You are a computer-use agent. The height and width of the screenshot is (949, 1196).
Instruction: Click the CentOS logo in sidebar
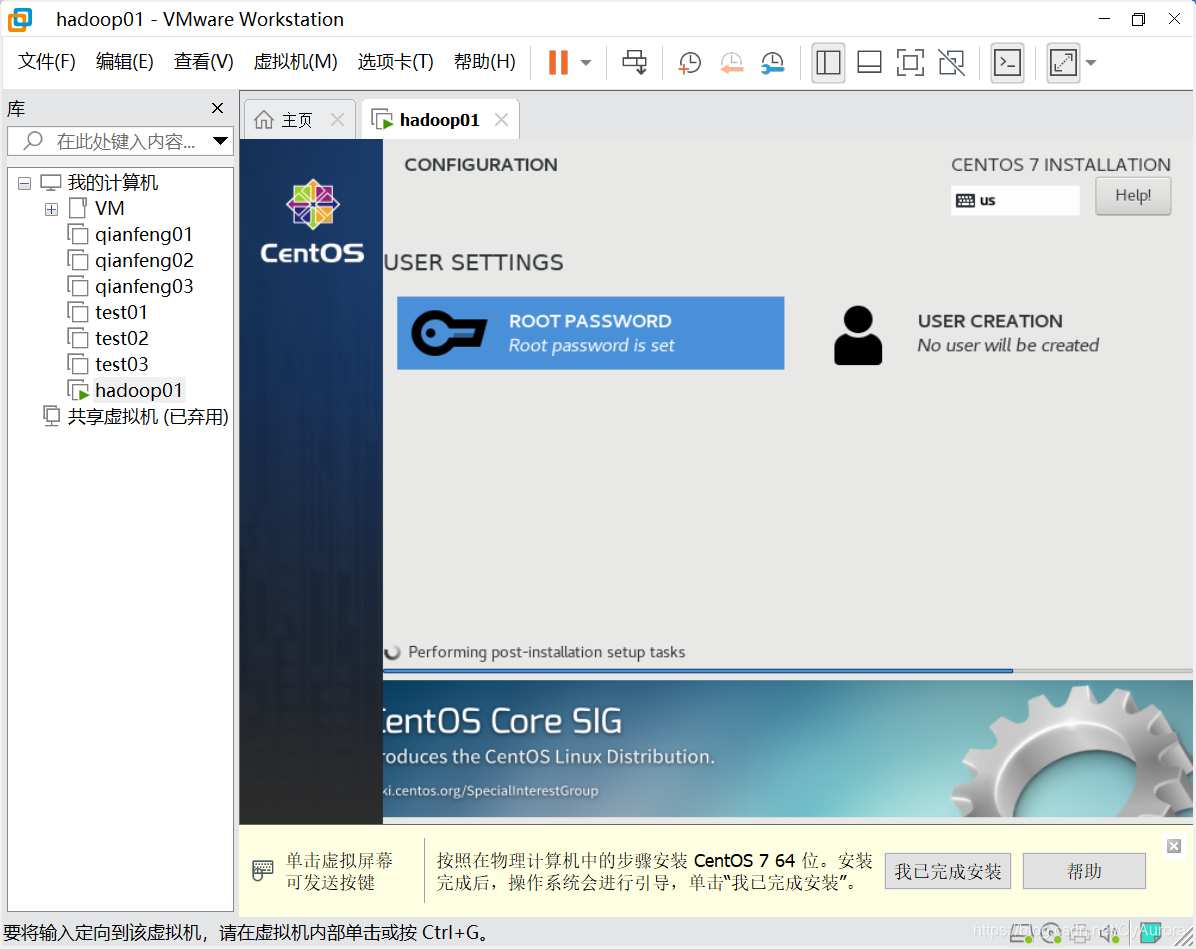point(312,221)
